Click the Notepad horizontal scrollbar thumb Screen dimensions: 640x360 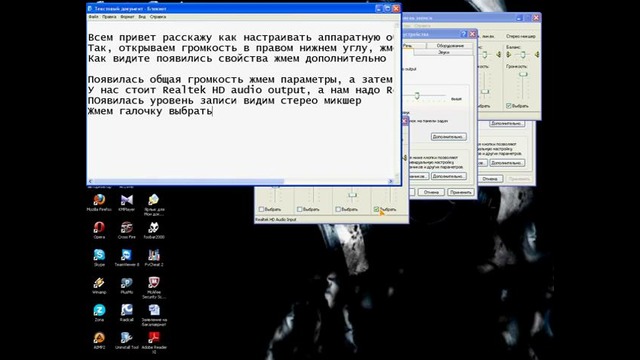pos(189,181)
